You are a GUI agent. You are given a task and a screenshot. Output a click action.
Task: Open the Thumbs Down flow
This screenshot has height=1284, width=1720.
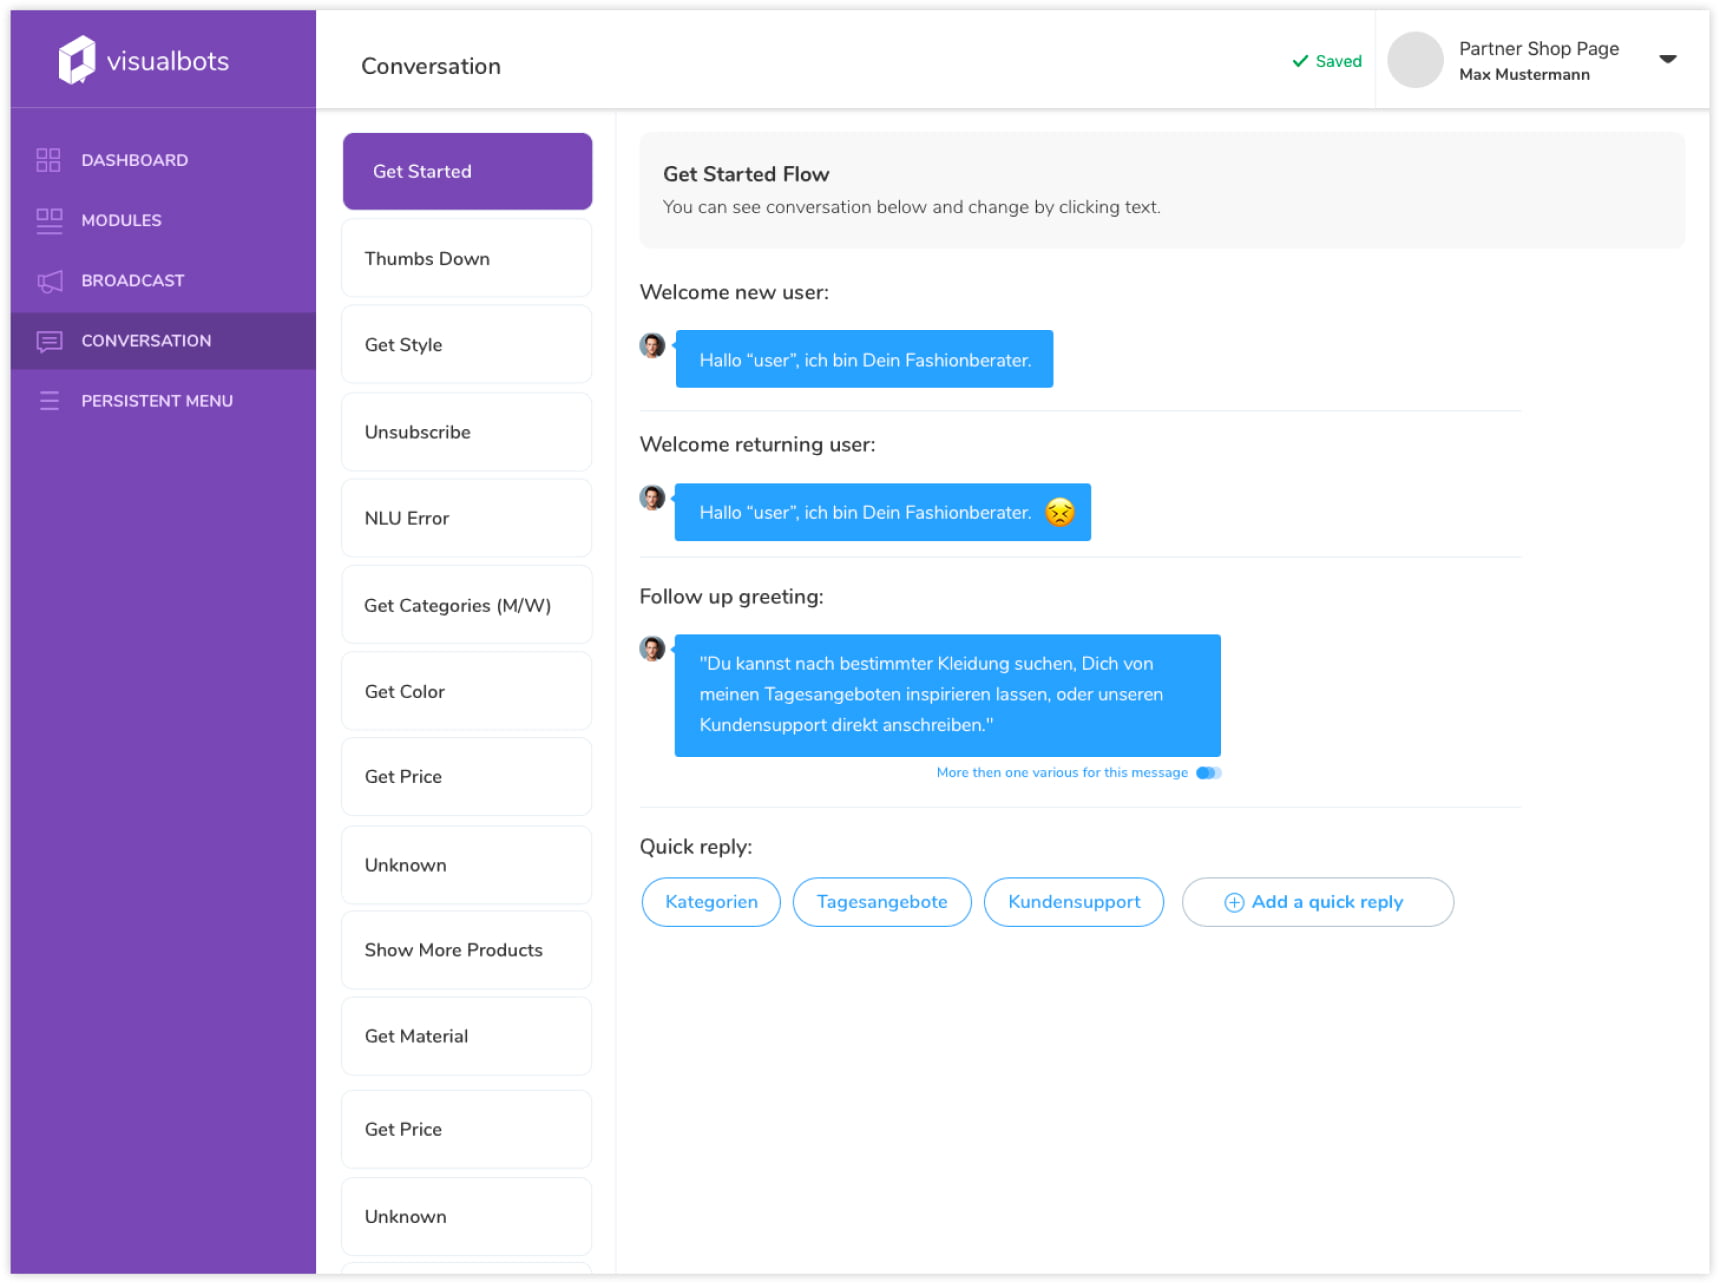coord(467,258)
